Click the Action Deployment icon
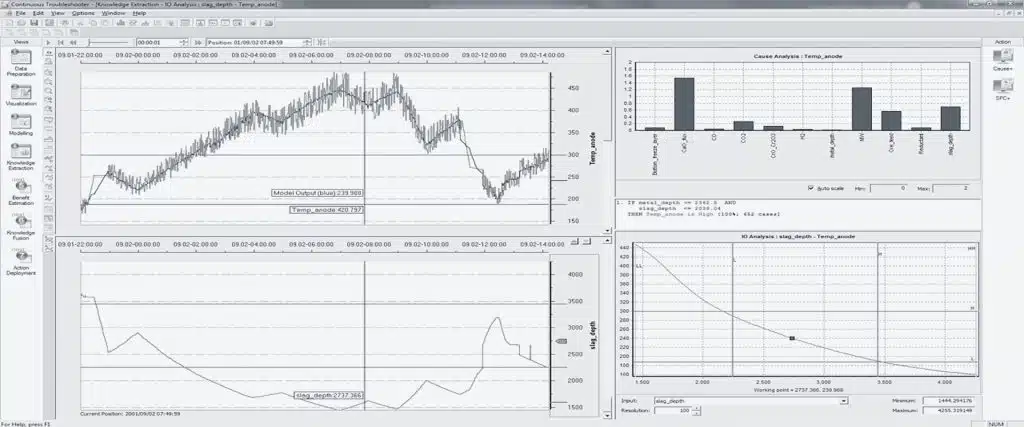Image resolution: width=1024 pixels, height=427 pixels. click(20, 260)
